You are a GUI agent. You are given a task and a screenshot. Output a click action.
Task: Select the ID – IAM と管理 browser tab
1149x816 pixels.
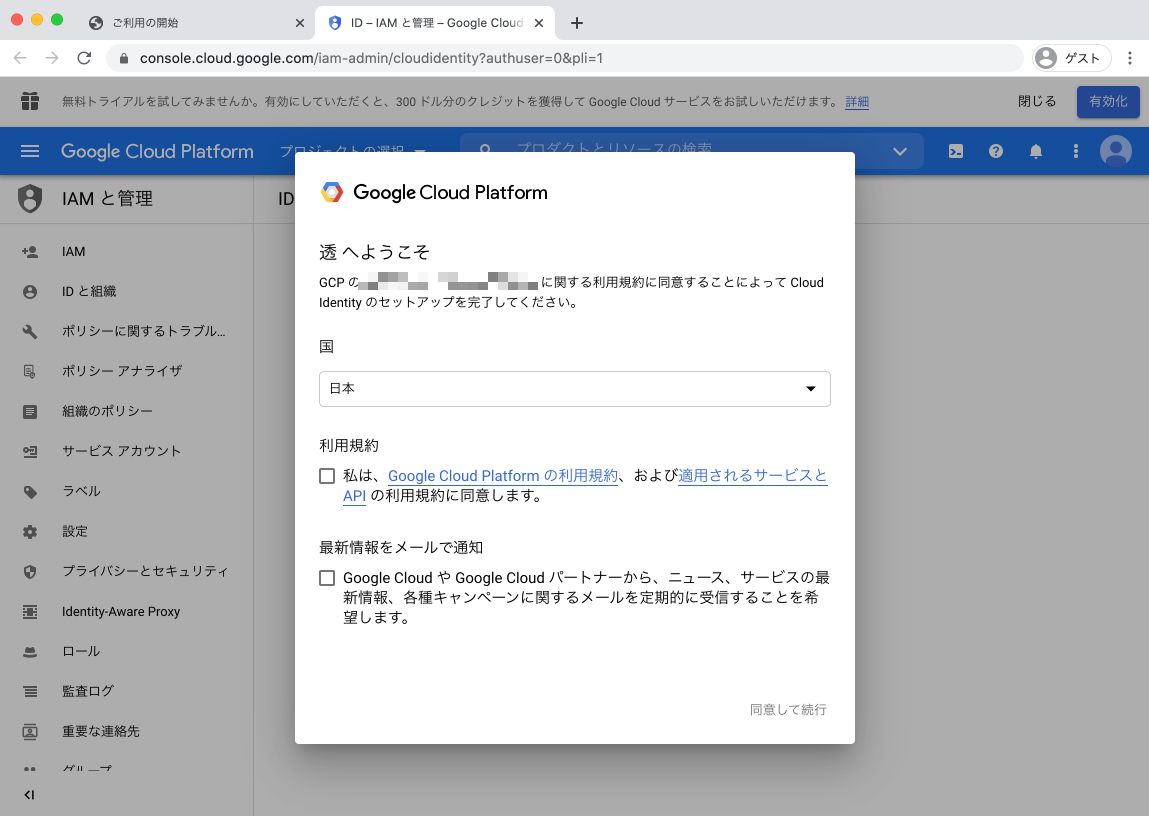[435, 23]
